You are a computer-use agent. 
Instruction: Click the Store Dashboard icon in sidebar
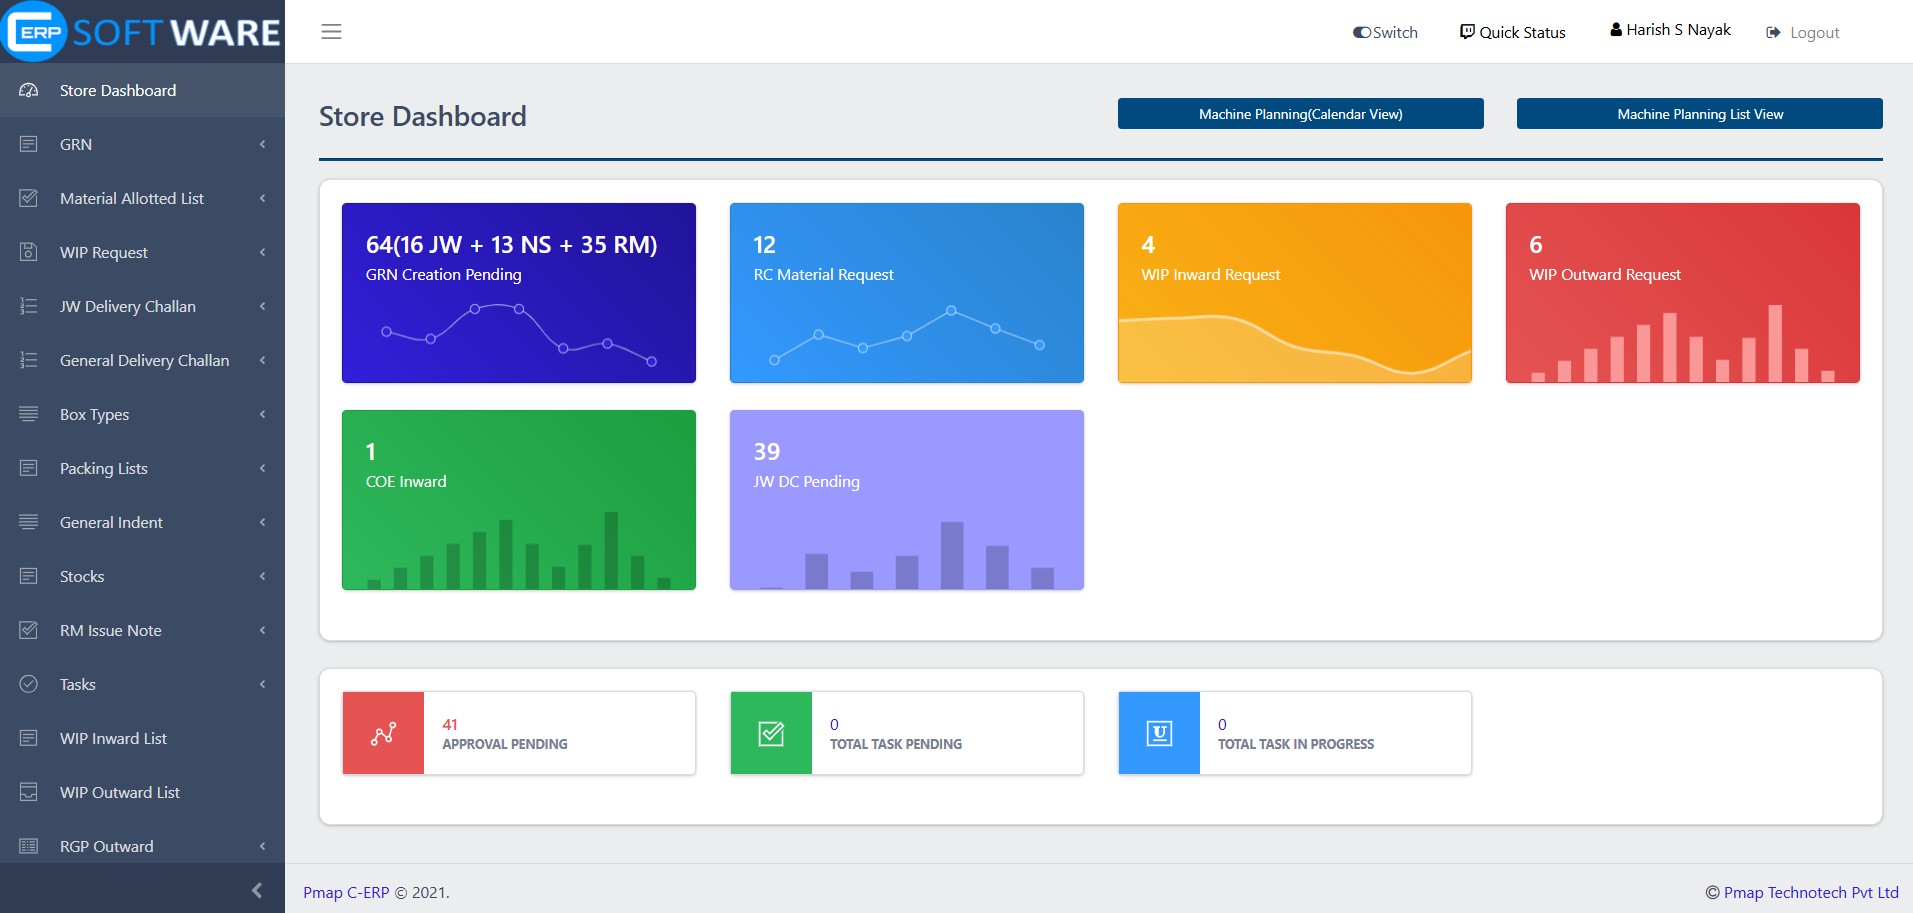tap(28, 90)
